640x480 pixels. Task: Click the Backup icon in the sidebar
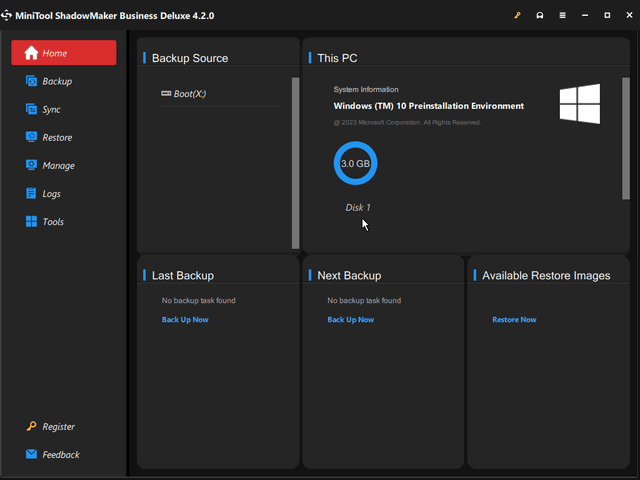[31, 81]
